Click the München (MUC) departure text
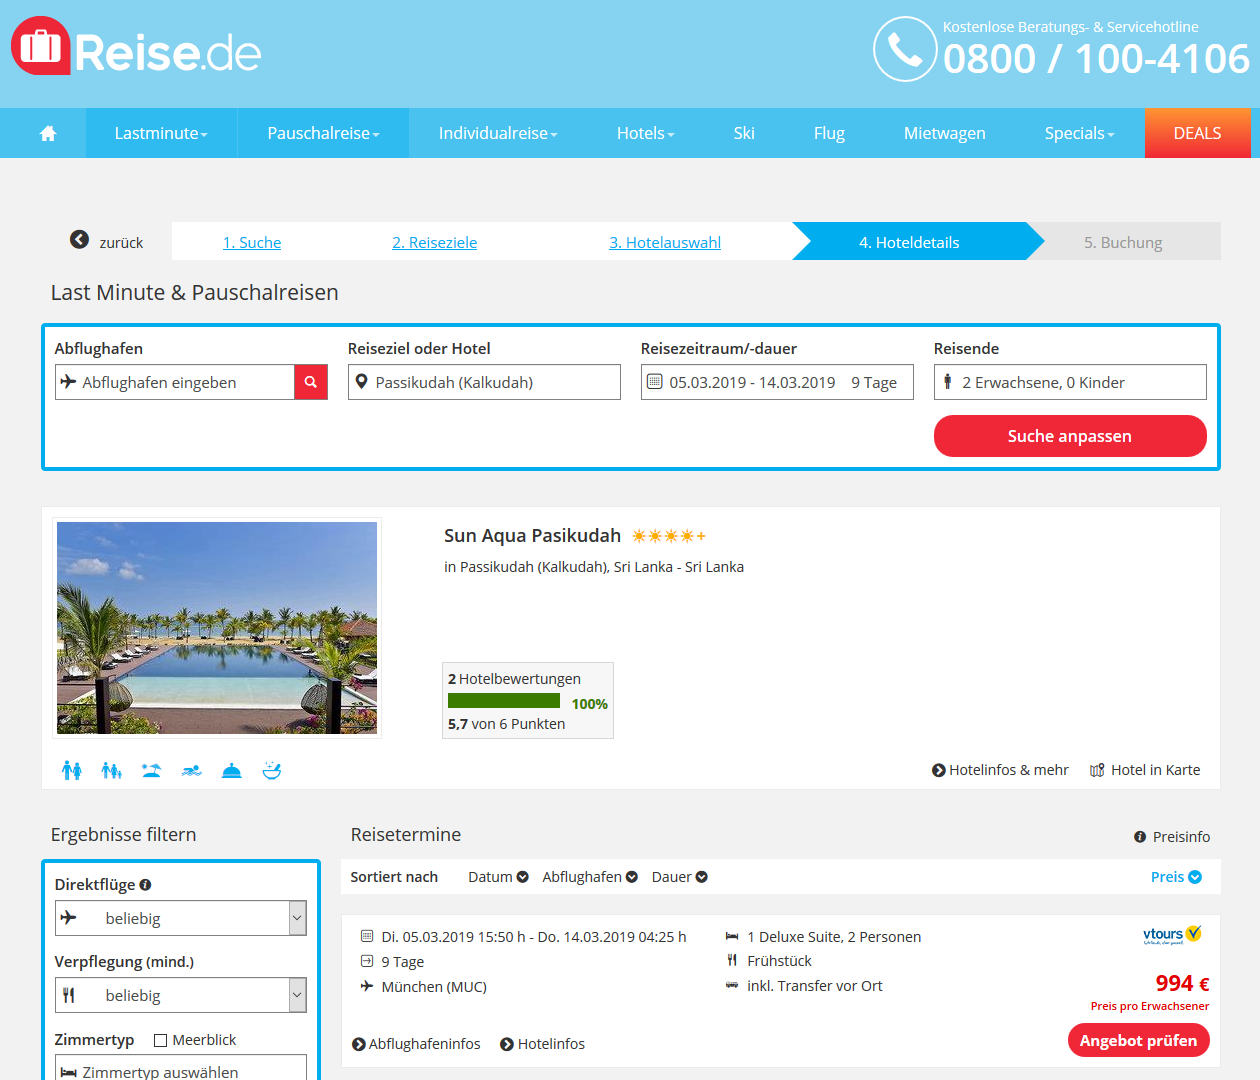This screenshot has width=1260, height=1080. coord(434,987)
